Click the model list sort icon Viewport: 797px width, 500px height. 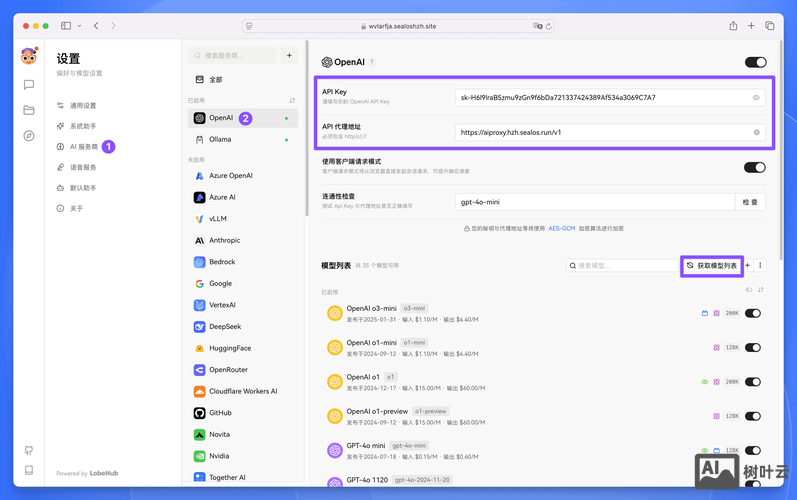[x=761, y=290]
